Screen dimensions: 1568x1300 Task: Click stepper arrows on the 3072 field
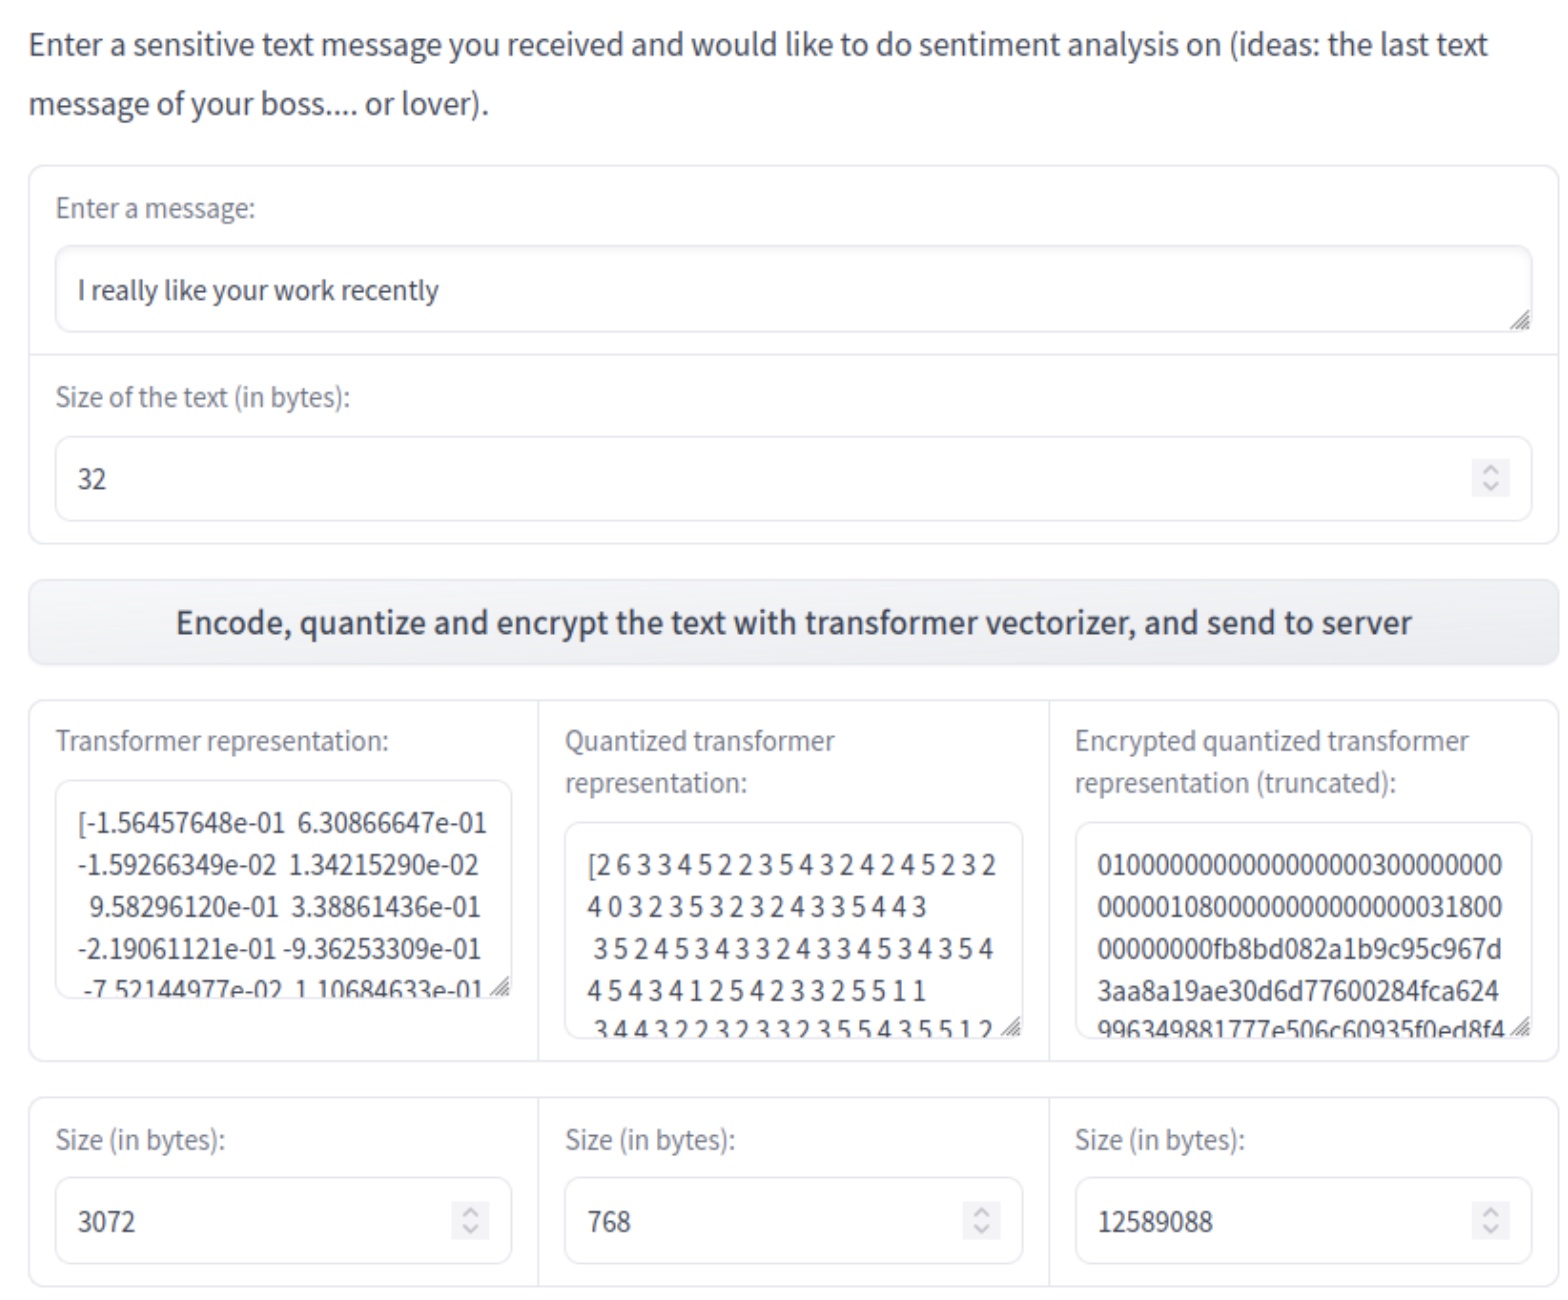pyautogui.click(x=470, y=1220)
